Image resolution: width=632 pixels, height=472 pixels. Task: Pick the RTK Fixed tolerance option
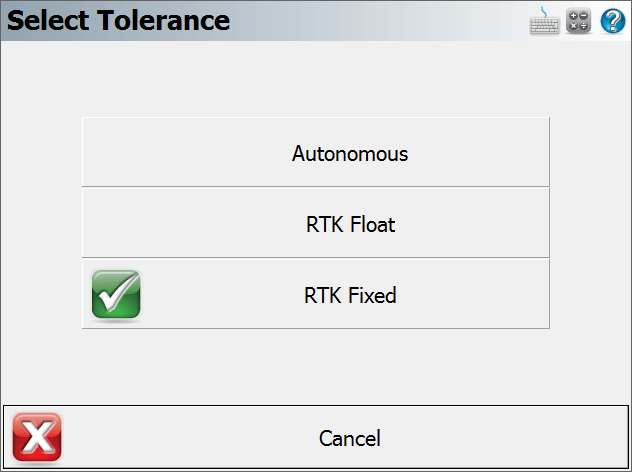click(x=316, y=294)
